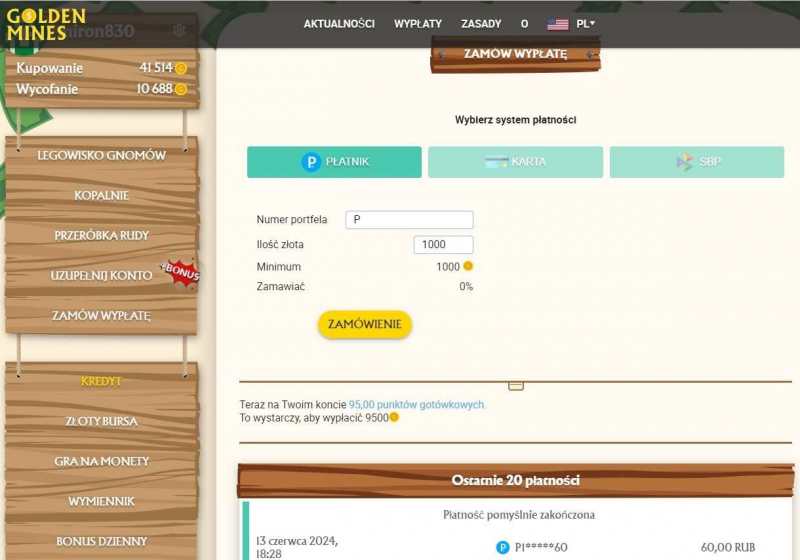Open Wypłaty in the top menu

coord(418,24)
